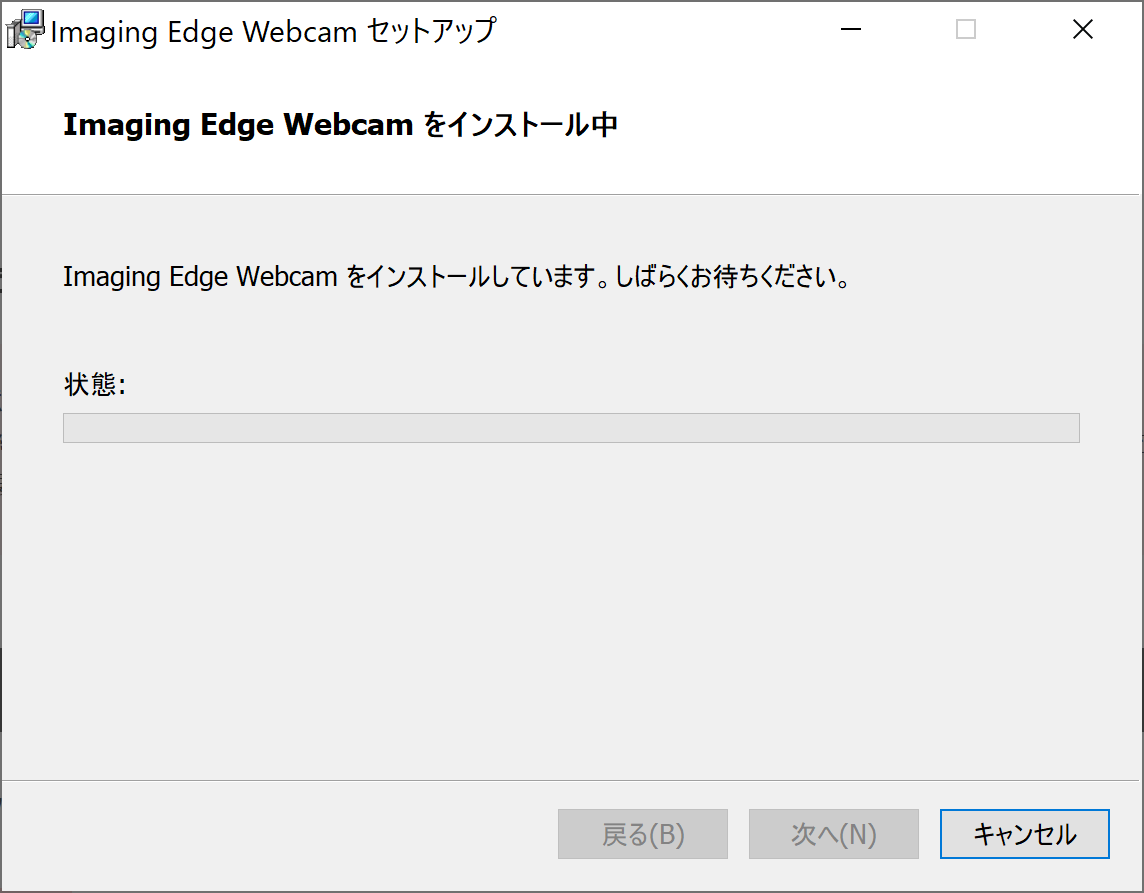Click the minimize button on the dialog
Viewport: 1144px width, 893px height.
pyautogui.click(x=850, y=30)
